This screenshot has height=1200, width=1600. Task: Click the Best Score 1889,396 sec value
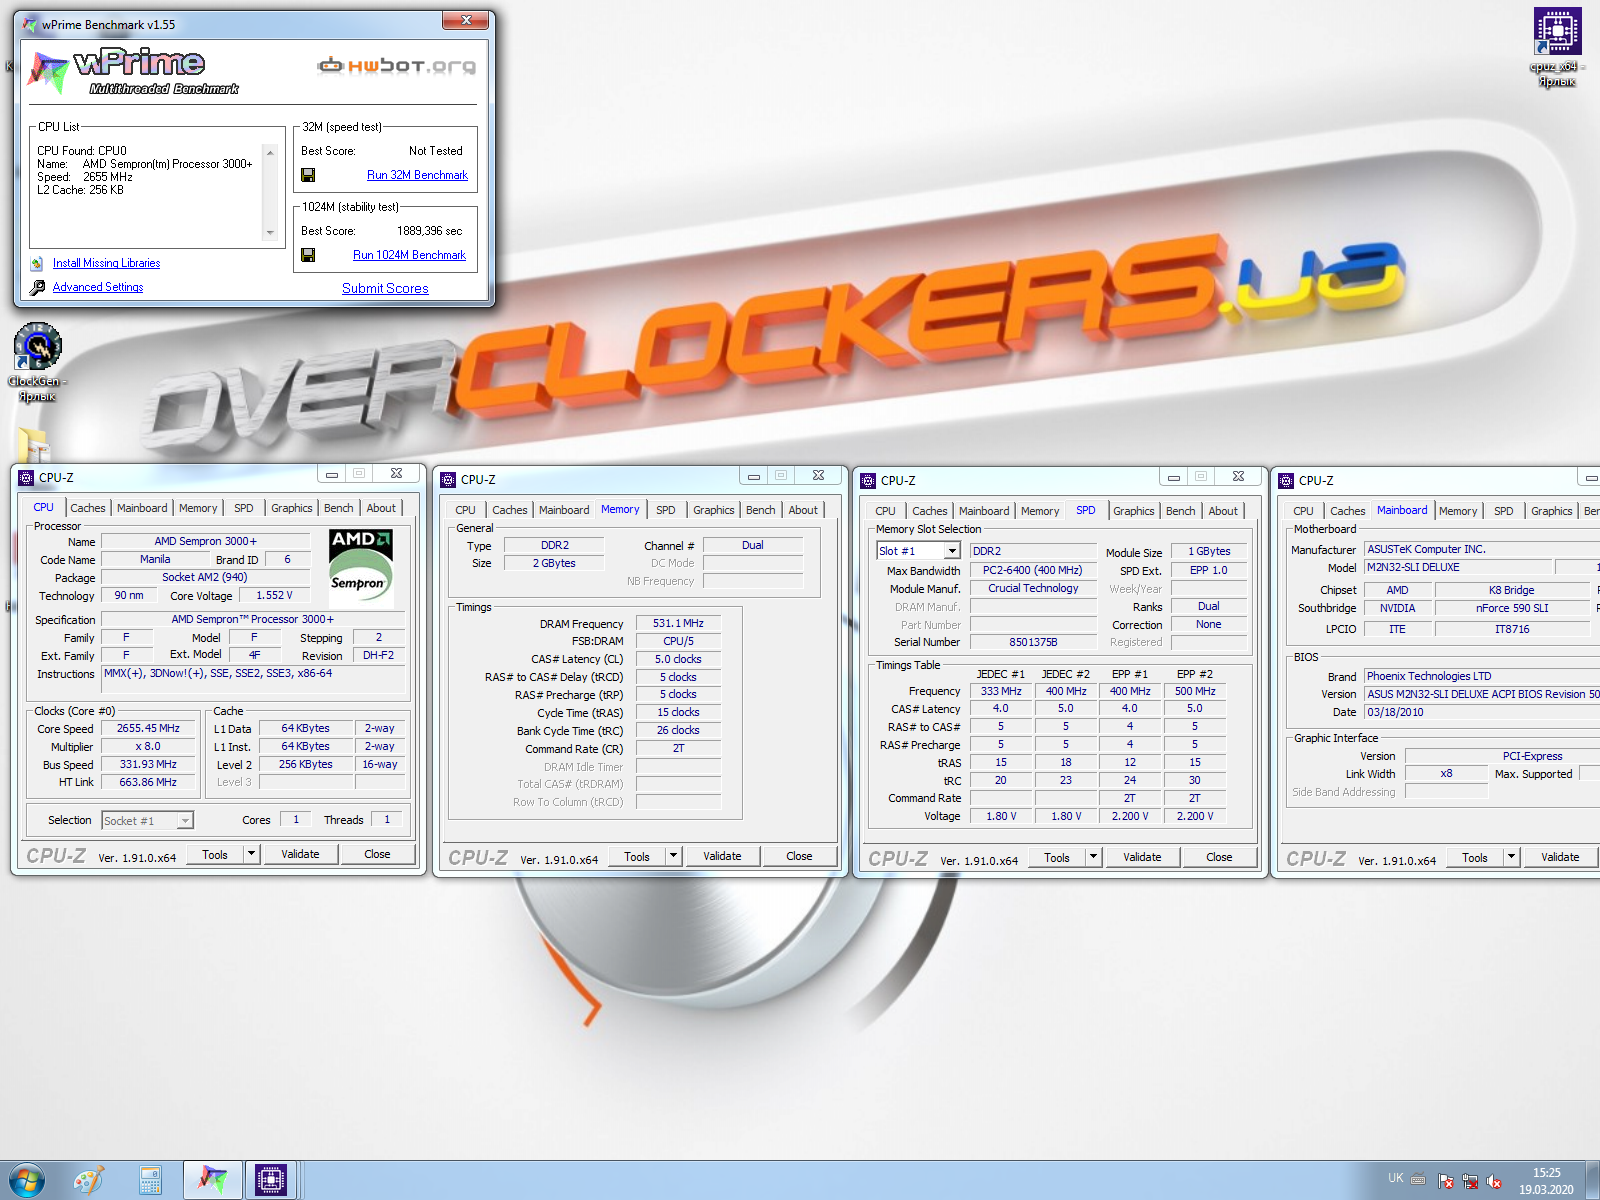[x=430, y=231]
